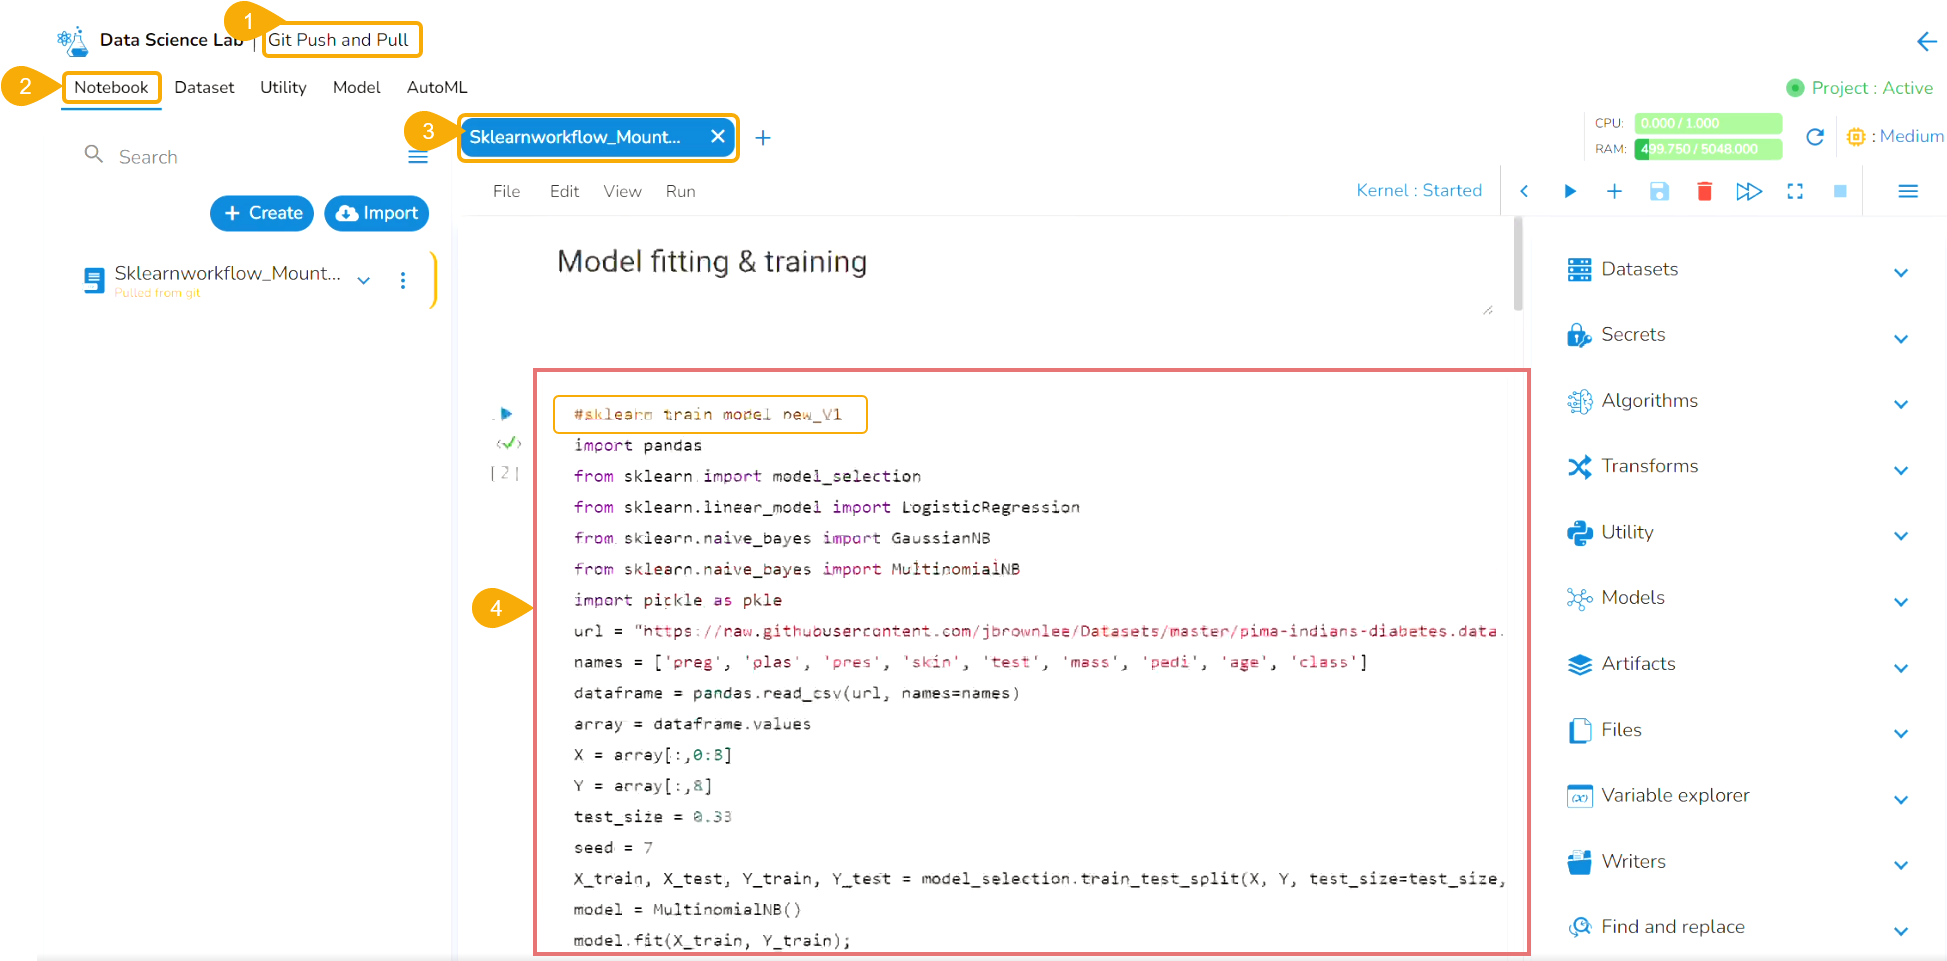This screenshot has width=1947, height=961.
Task: Click the Writers panel icon
Action: [x=1579, y=862]
